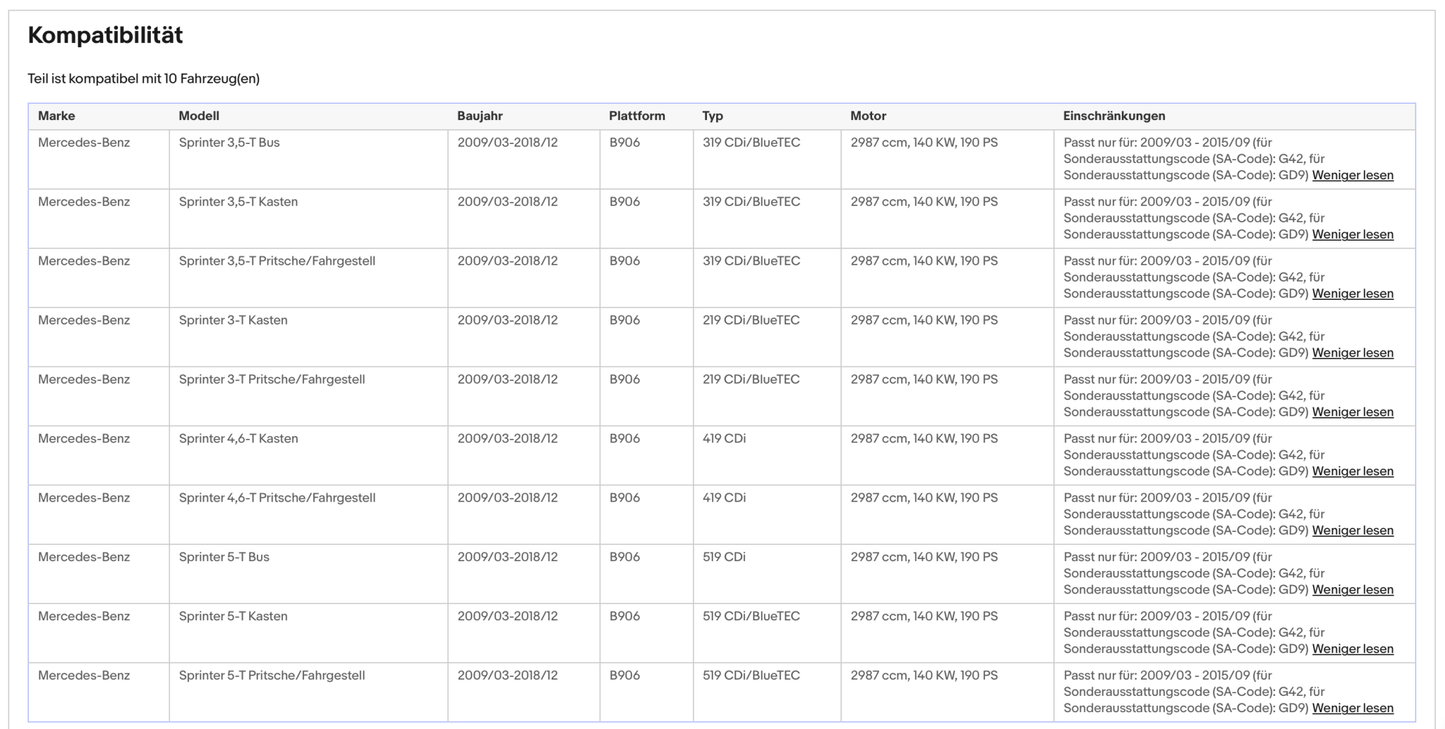Screen dimensions: 1445x729
Task: Select the 'Sprinter 5-T Bus' model cell
Action: click(224, 557)
